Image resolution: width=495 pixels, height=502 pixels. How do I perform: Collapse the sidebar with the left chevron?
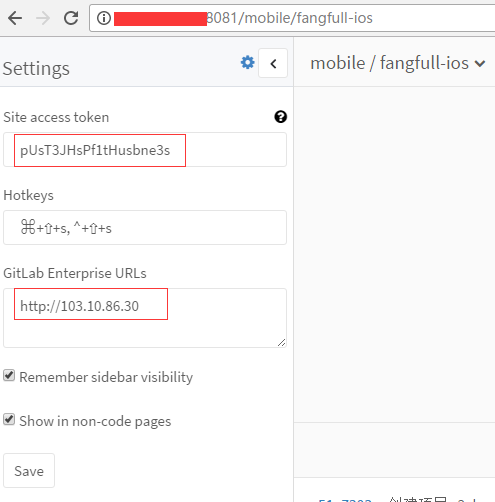pyautogui.click(x=273, y=63)
